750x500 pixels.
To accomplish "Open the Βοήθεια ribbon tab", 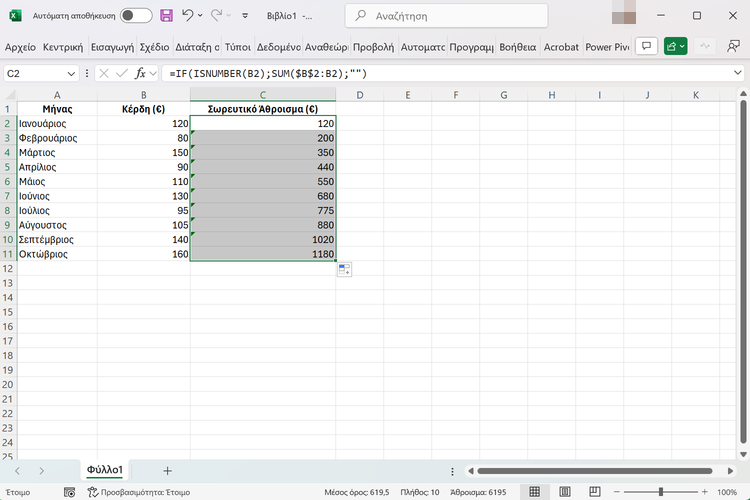I will [518, 47].
